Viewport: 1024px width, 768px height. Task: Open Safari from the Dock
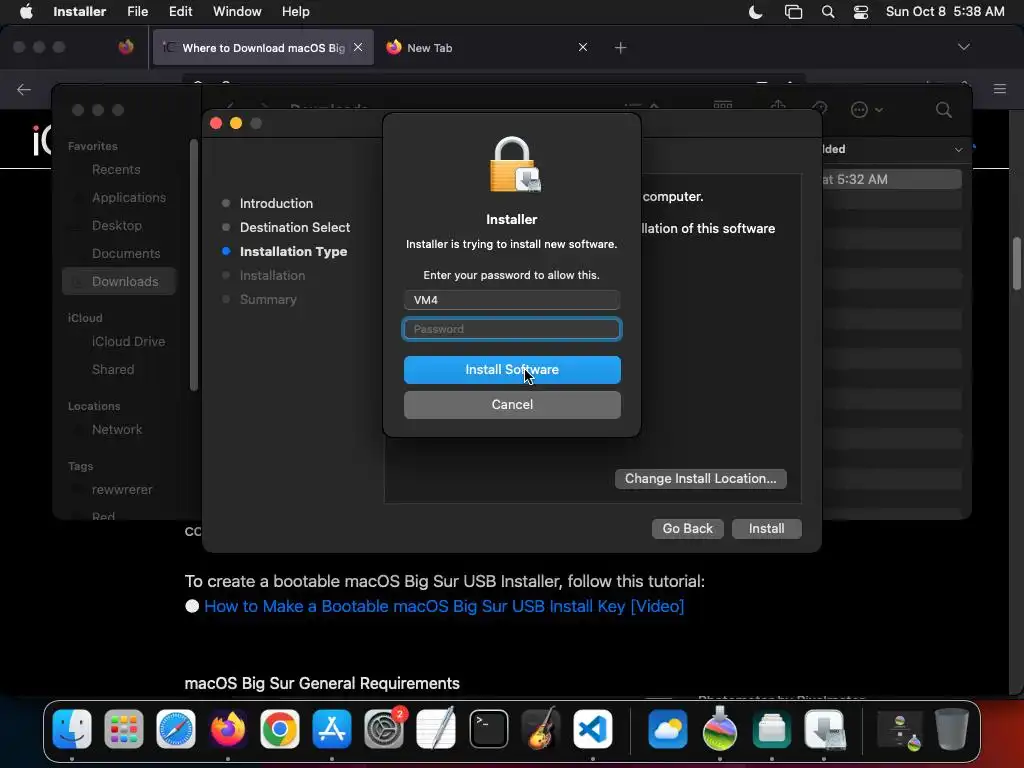click(176, 729)
